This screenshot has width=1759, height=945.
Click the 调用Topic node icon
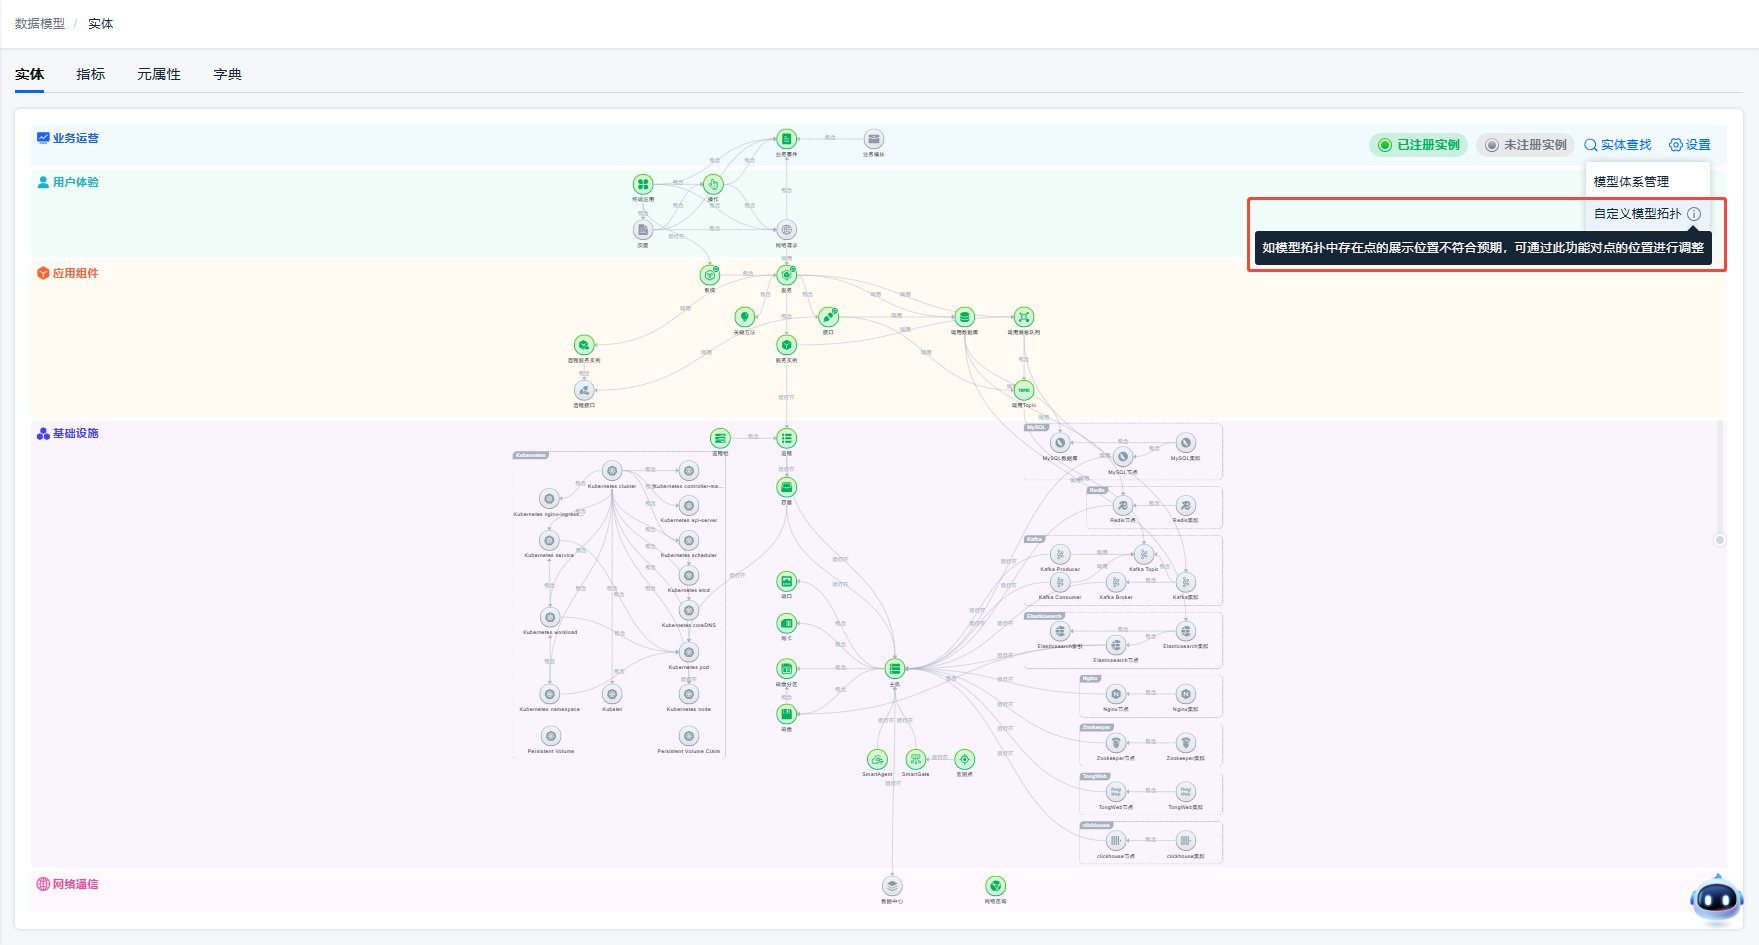tap(1024, 390)
